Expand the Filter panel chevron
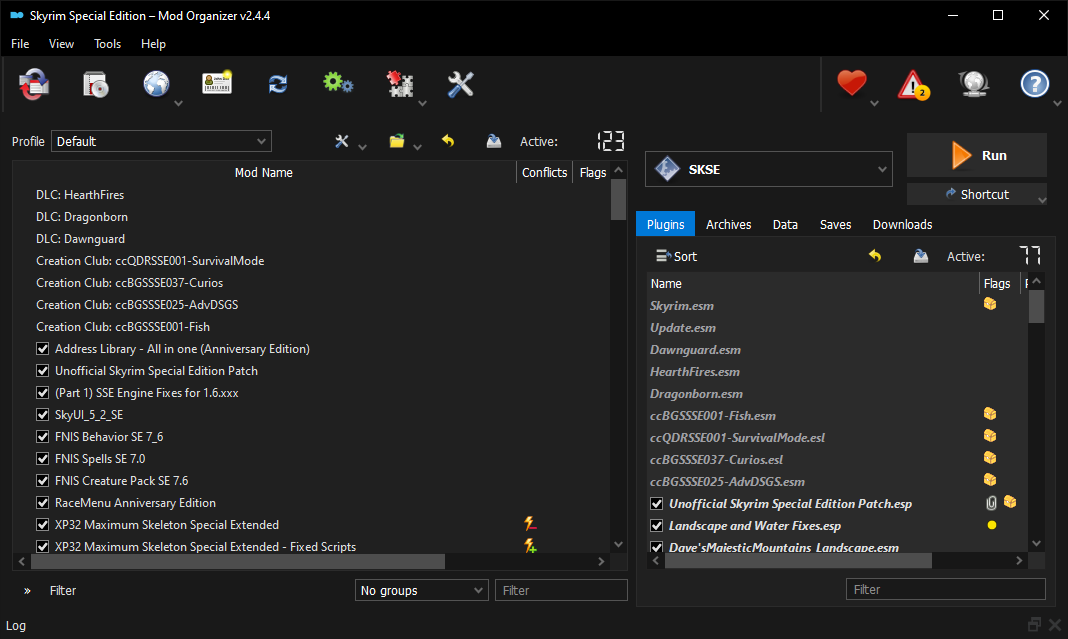The height and width of the screenshot is (639, 1068). (27, 591)
